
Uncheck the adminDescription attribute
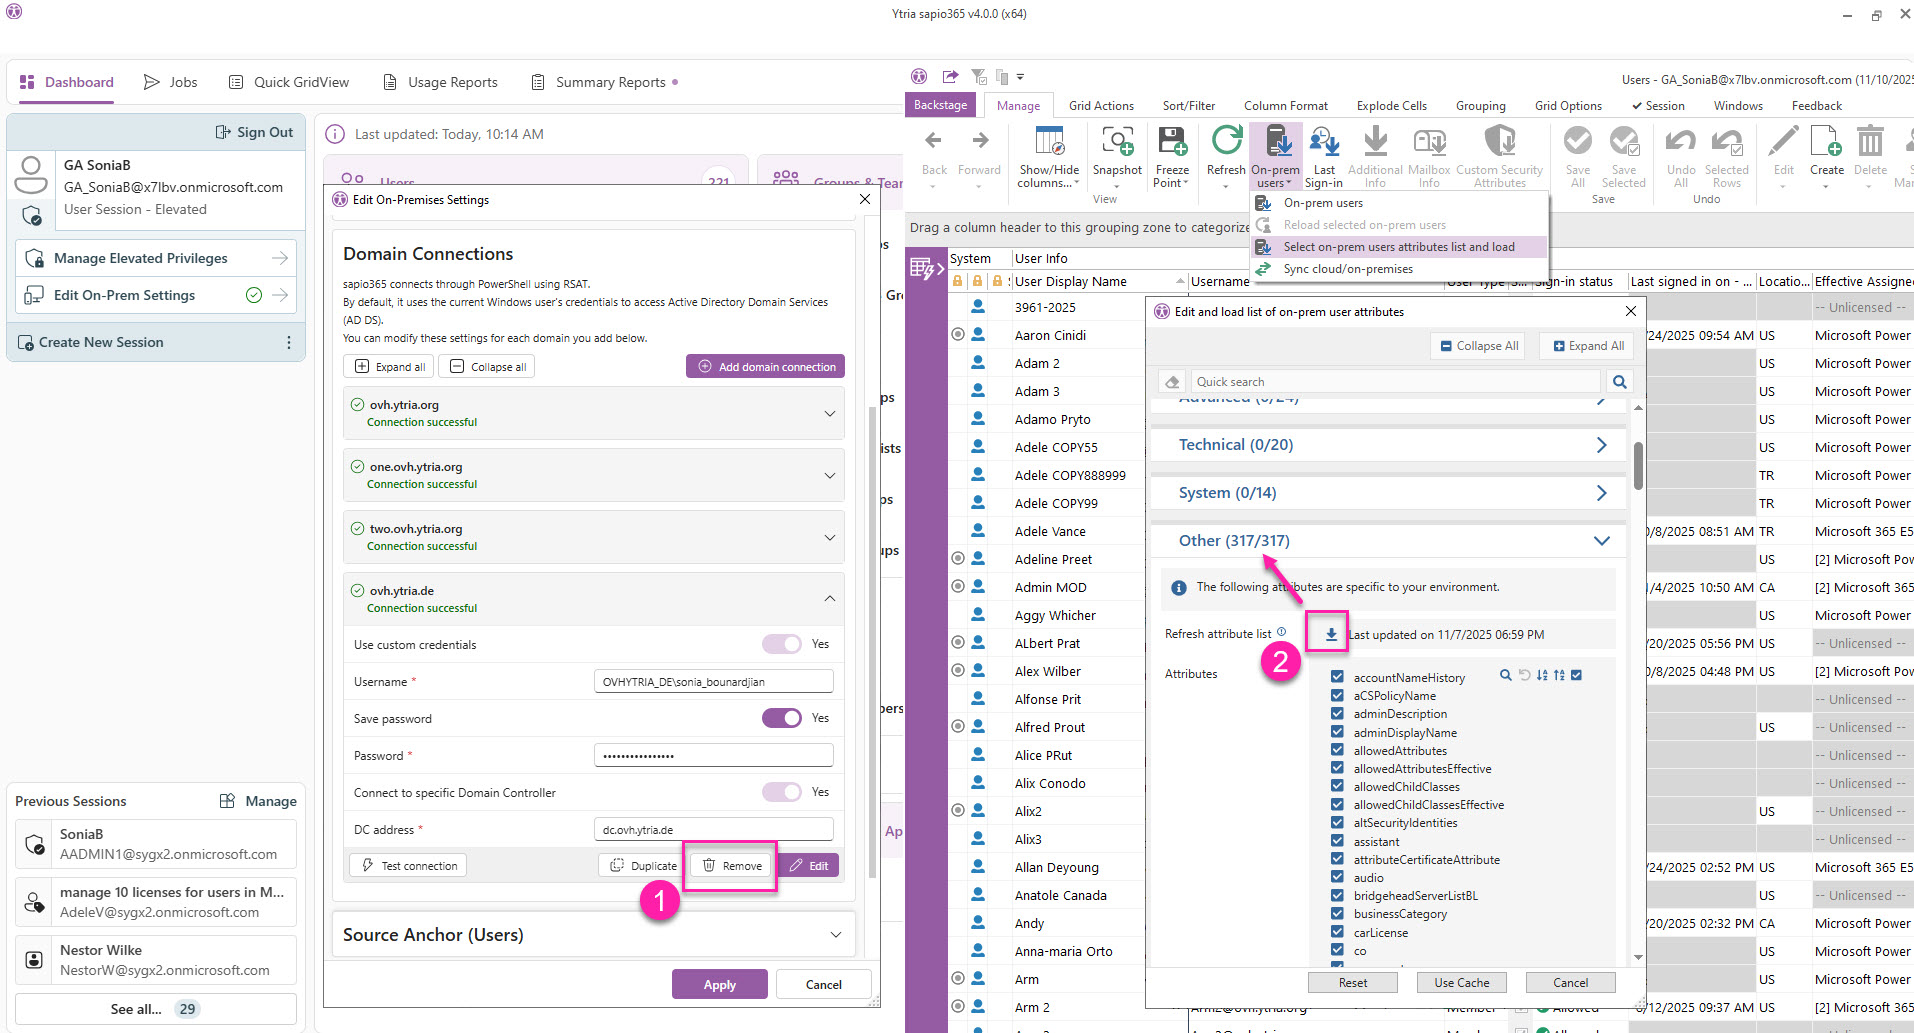coord(1337,713)
